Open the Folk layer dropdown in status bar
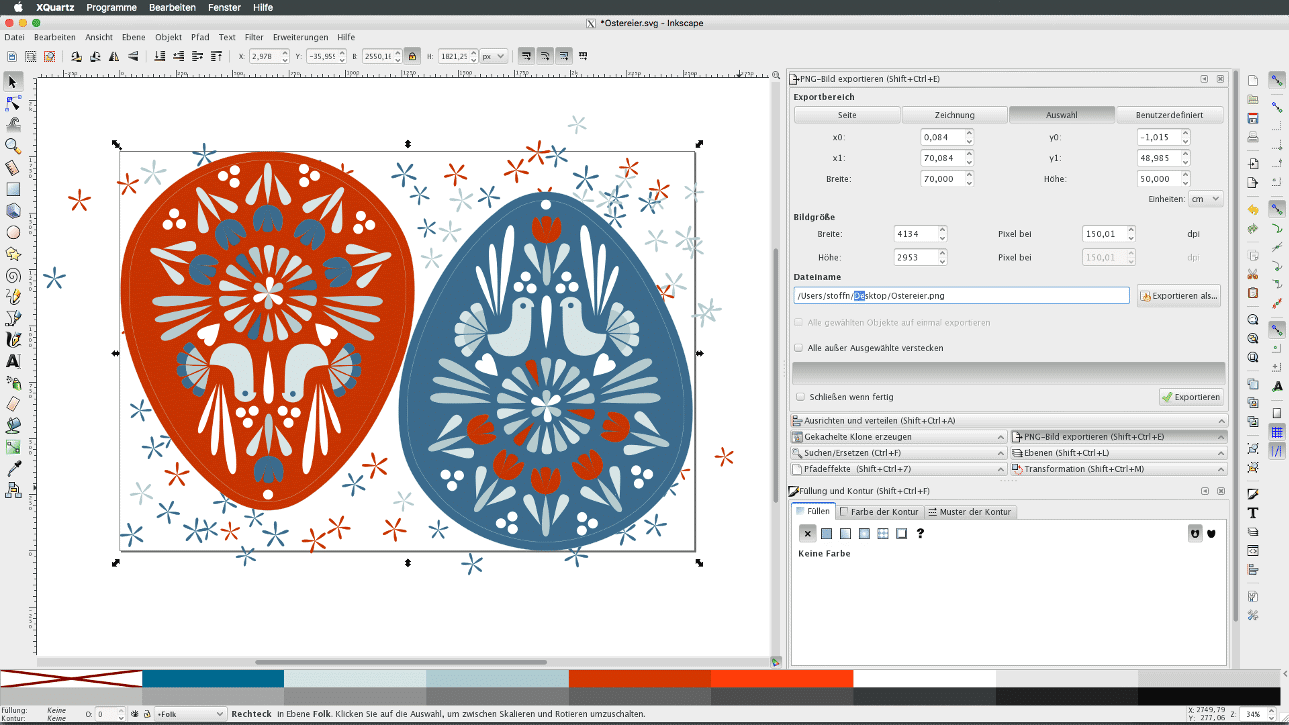Screen dimensions: 1289x725 tap(190, 715)
